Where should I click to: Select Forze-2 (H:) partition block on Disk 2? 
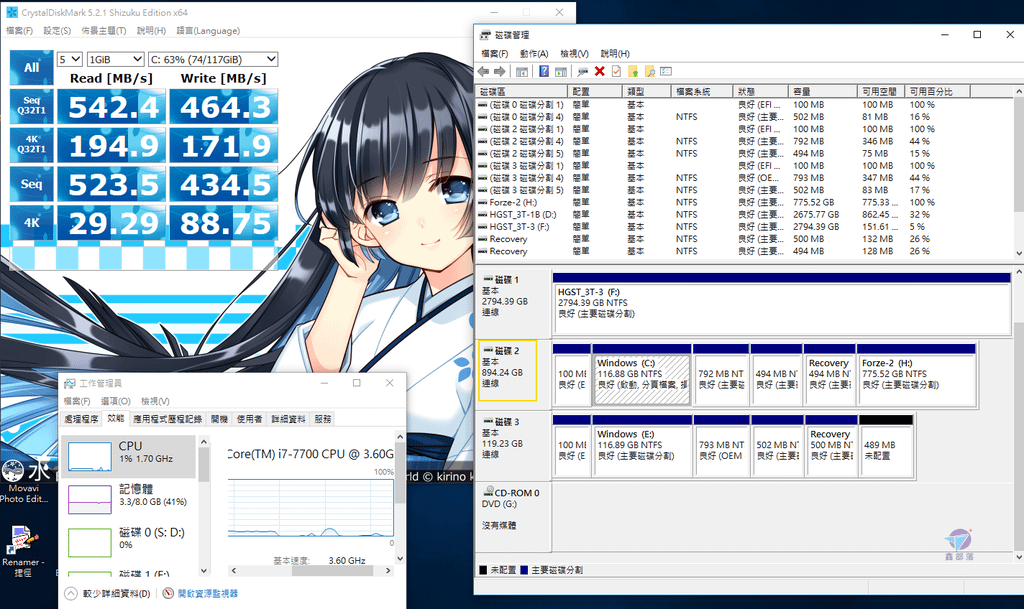coord(916,375)
